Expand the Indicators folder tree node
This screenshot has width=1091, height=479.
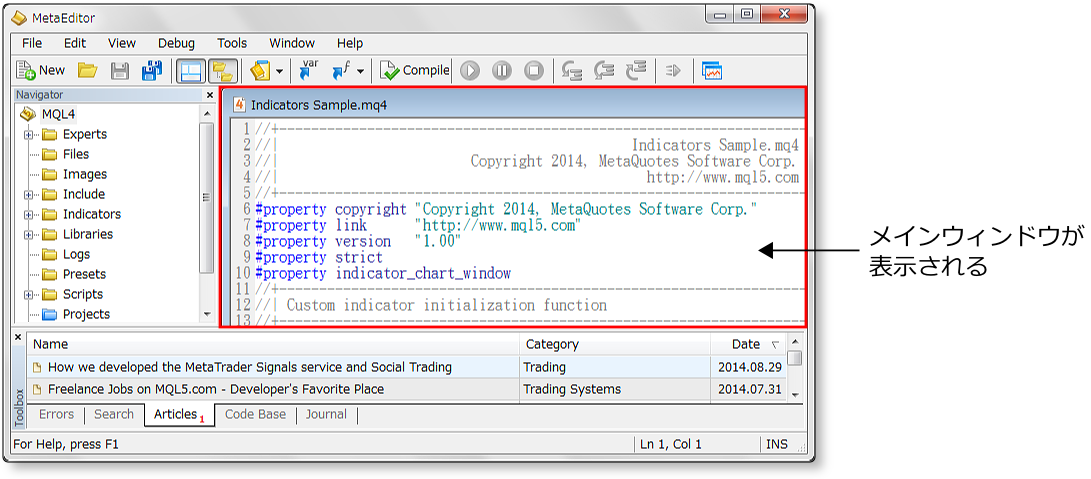coord(29,215)
